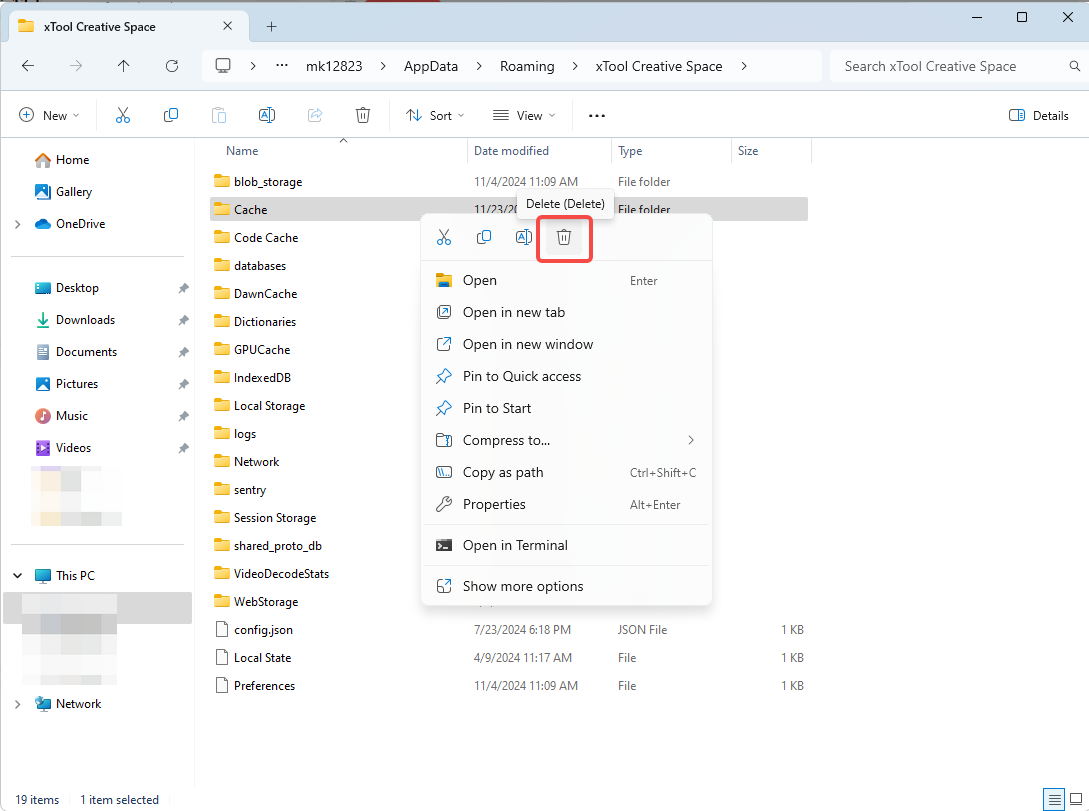1089x811 pixels.
Task: Expand the Compress to submenu arrow
Action: click(x=690, y=440)
